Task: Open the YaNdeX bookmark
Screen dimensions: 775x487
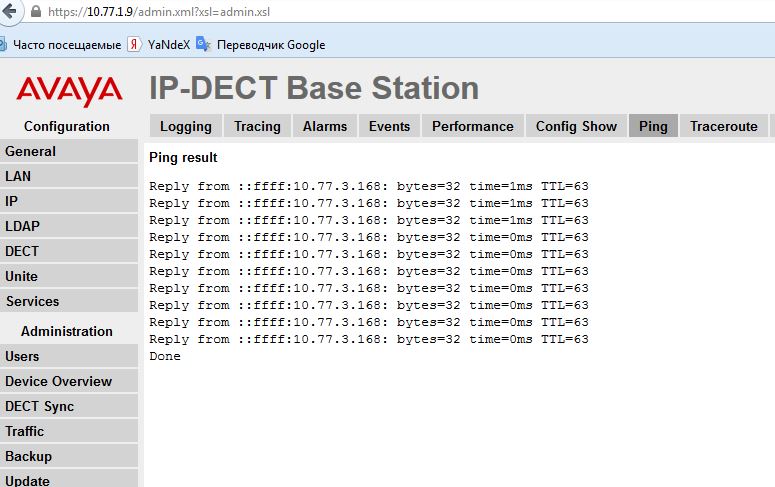Action: [x=169, y=45]
